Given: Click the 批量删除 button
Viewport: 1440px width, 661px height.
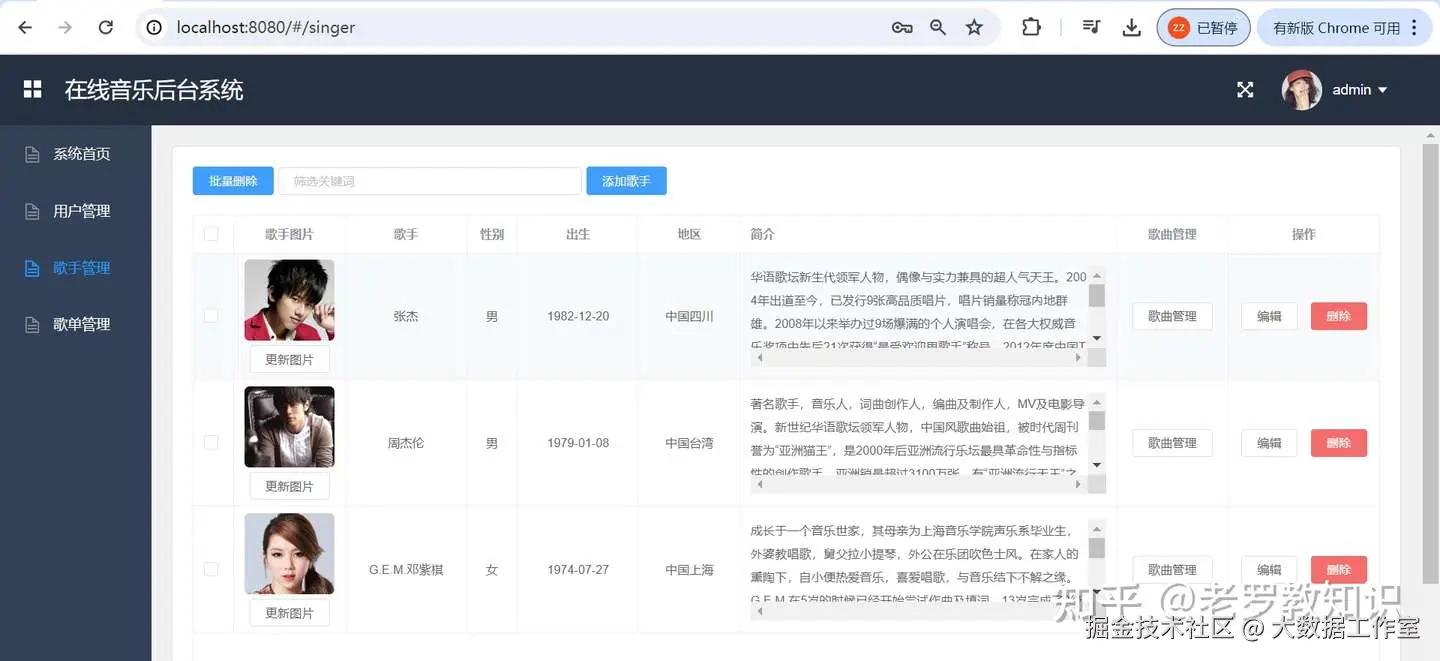Looking at the screenshot, I should tap(233, 181).
